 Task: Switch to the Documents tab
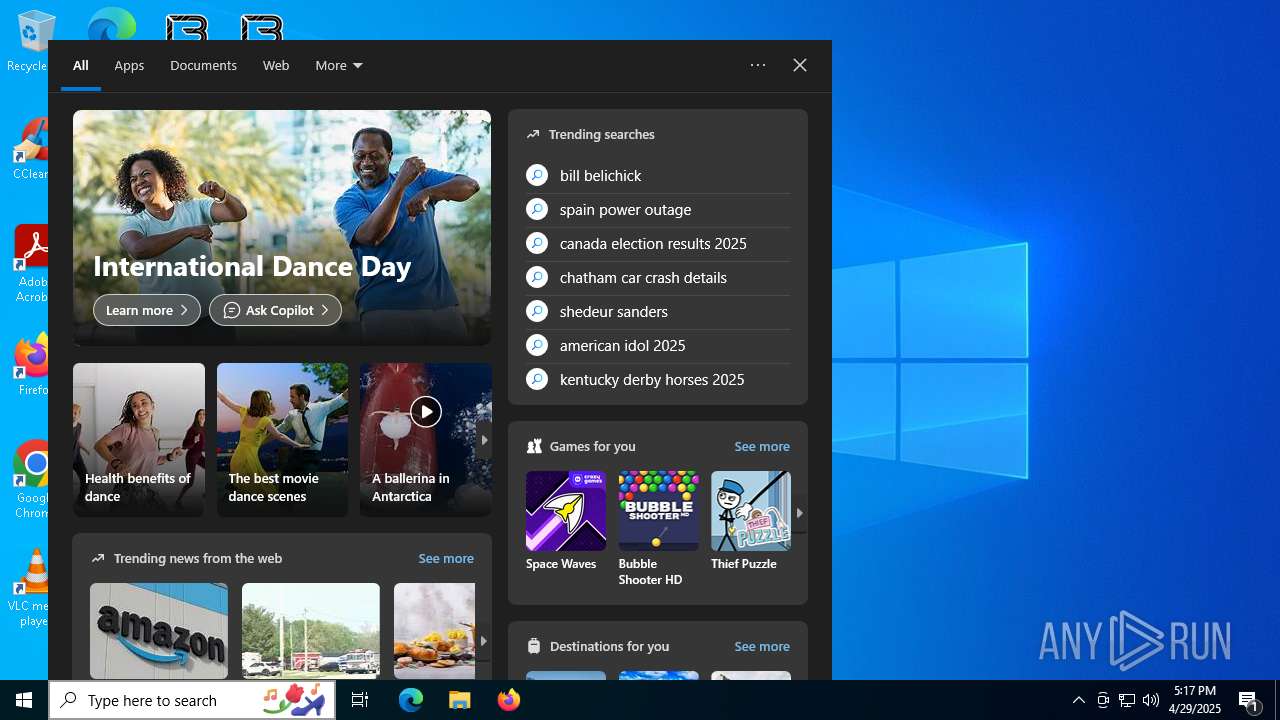(203, 65)
